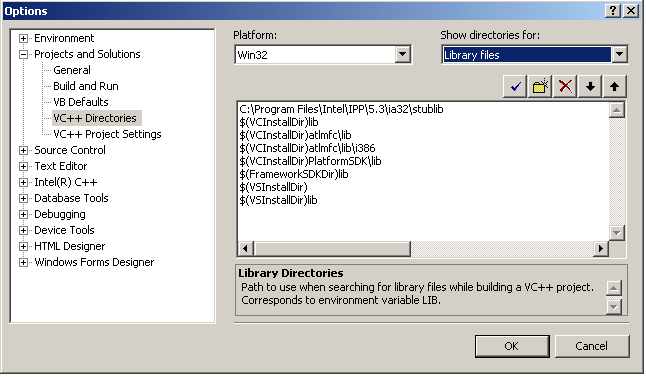This screenshot has width=646, height=377.
Task: Add a new directory line with the folder icon
Action: [x=540, y=87]
